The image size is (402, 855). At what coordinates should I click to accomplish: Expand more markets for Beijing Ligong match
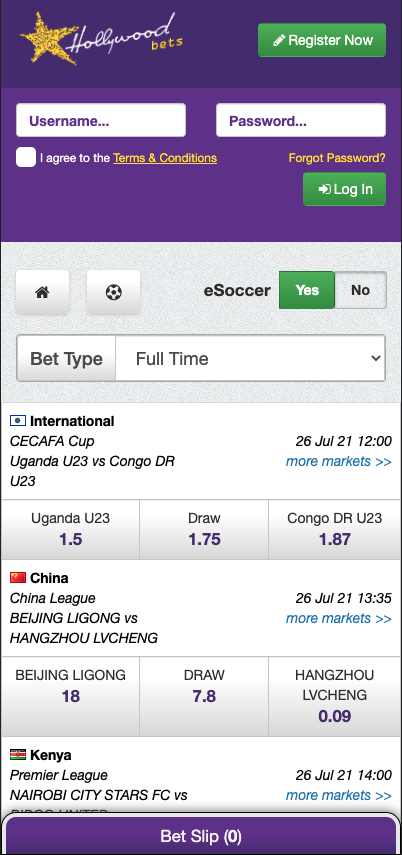click(x=339, y=618)
